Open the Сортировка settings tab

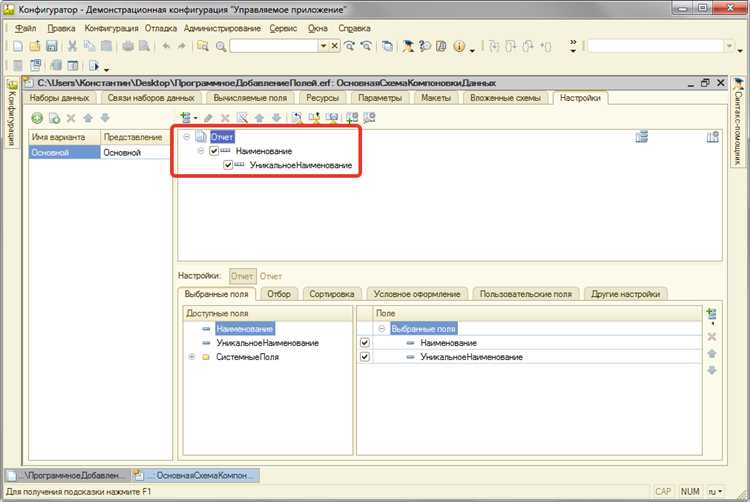332,294
